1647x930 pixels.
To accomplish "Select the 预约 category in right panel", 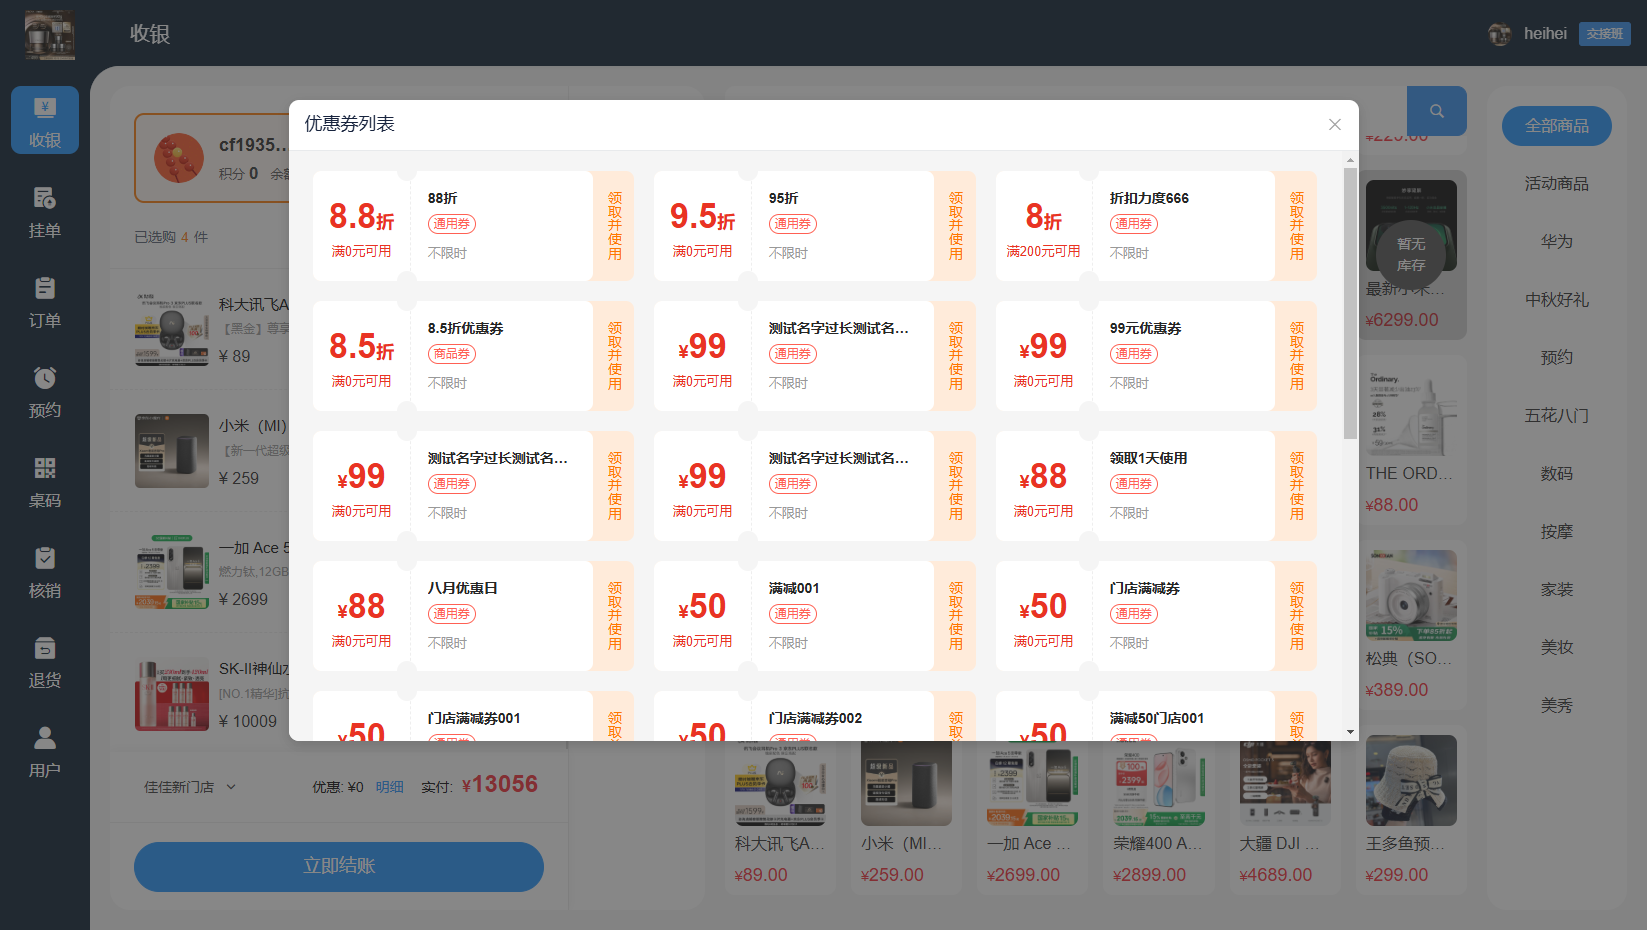I will [1557, 358].
